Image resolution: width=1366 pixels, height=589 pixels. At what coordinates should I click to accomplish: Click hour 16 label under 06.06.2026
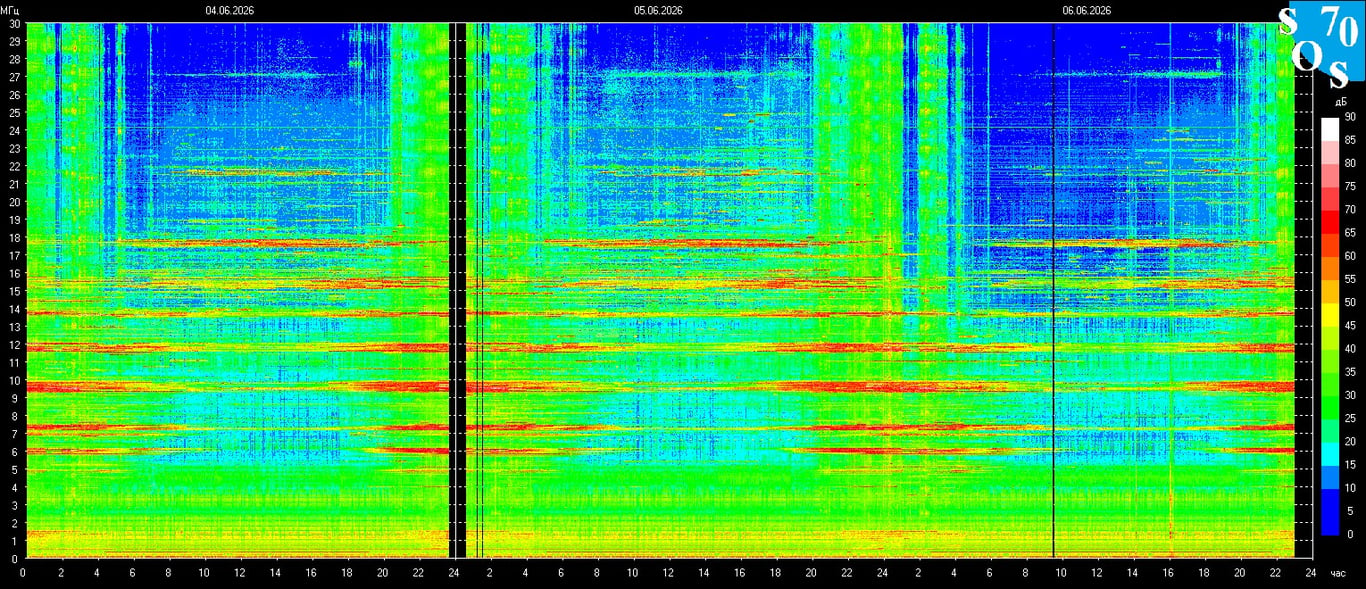1168,573
